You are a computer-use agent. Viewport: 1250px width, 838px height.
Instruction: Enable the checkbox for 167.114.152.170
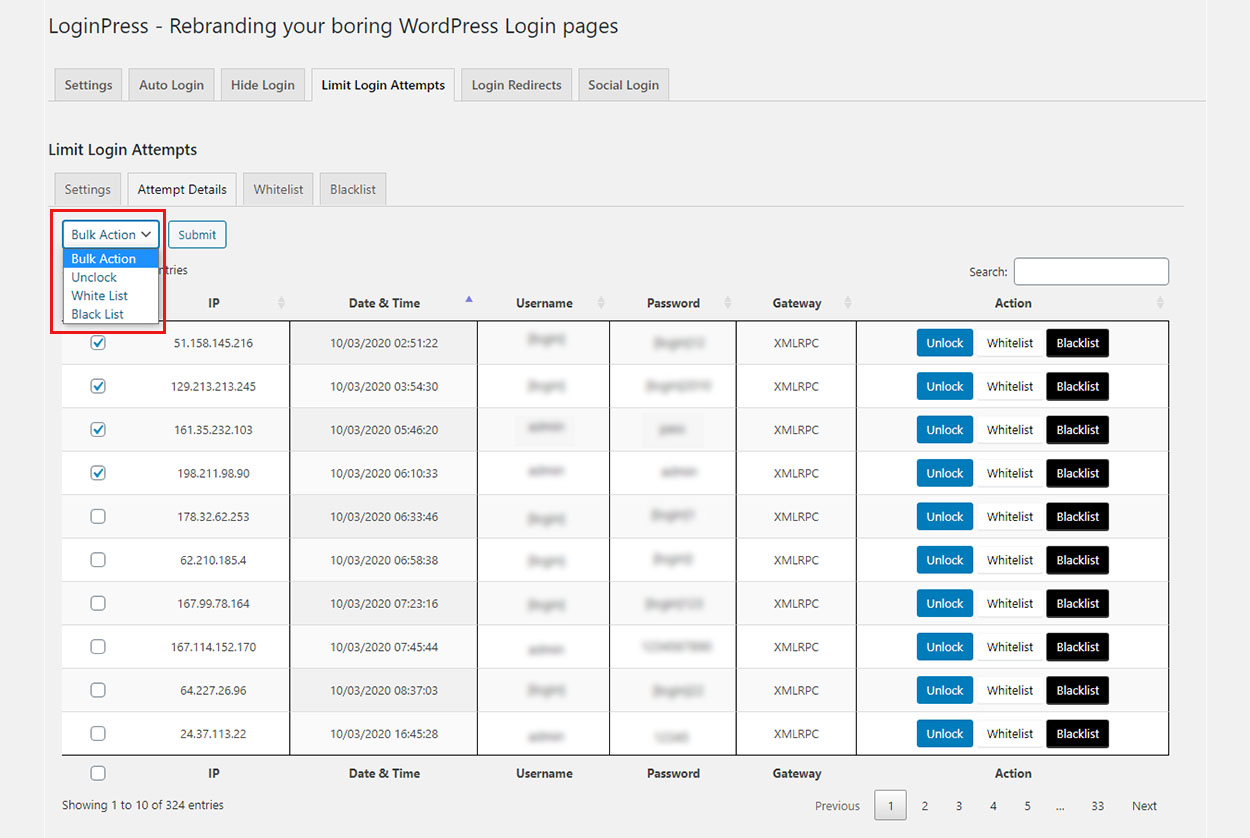(x=98, y=647)
